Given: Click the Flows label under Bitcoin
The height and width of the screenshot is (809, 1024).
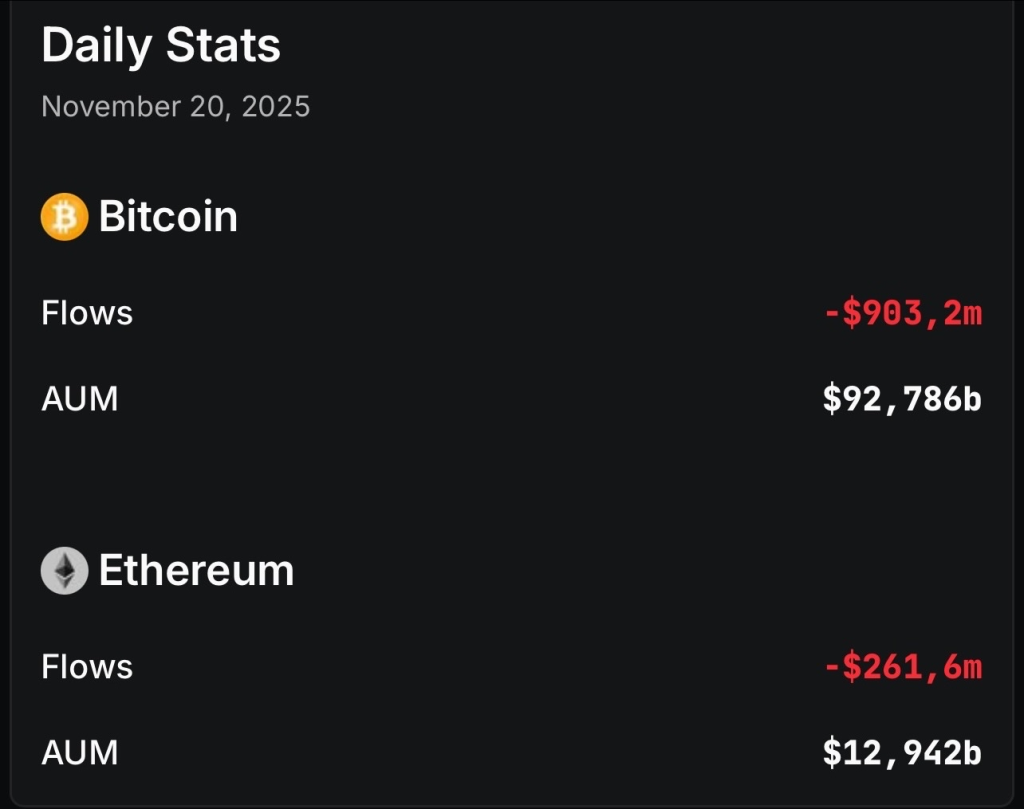Looking at the screenshot, I should [87, 313].
